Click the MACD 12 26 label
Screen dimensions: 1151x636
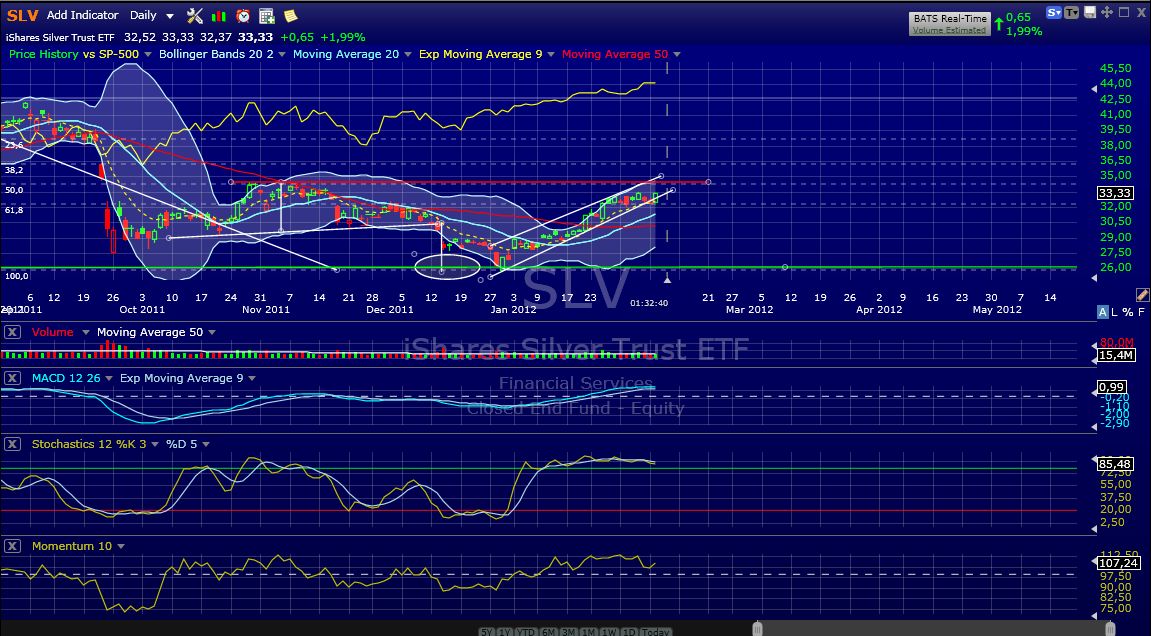[x=66, y=378]
